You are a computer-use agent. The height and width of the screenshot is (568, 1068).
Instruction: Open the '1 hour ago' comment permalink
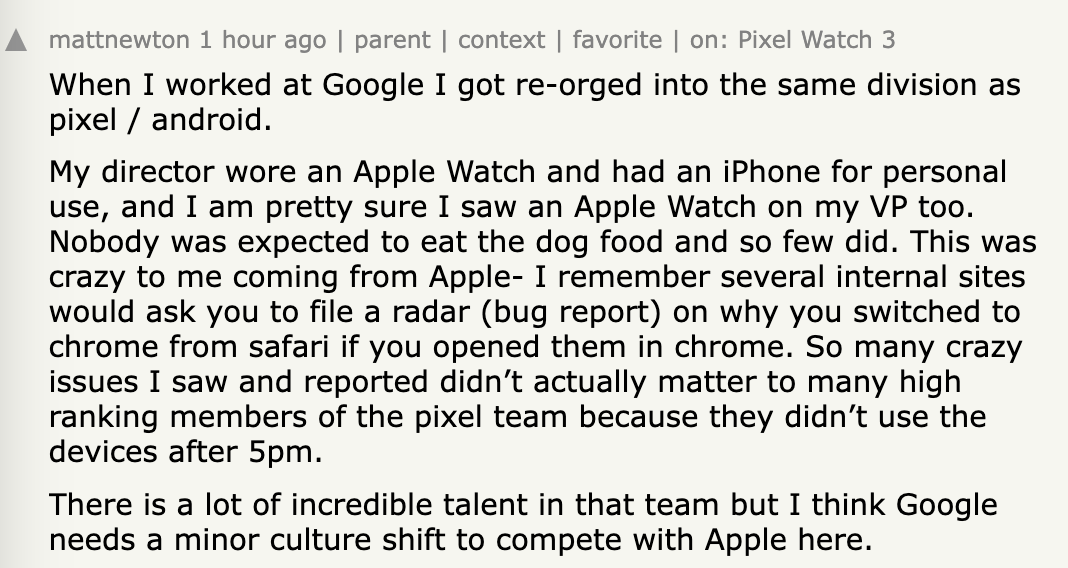click(x=263, y=40)
